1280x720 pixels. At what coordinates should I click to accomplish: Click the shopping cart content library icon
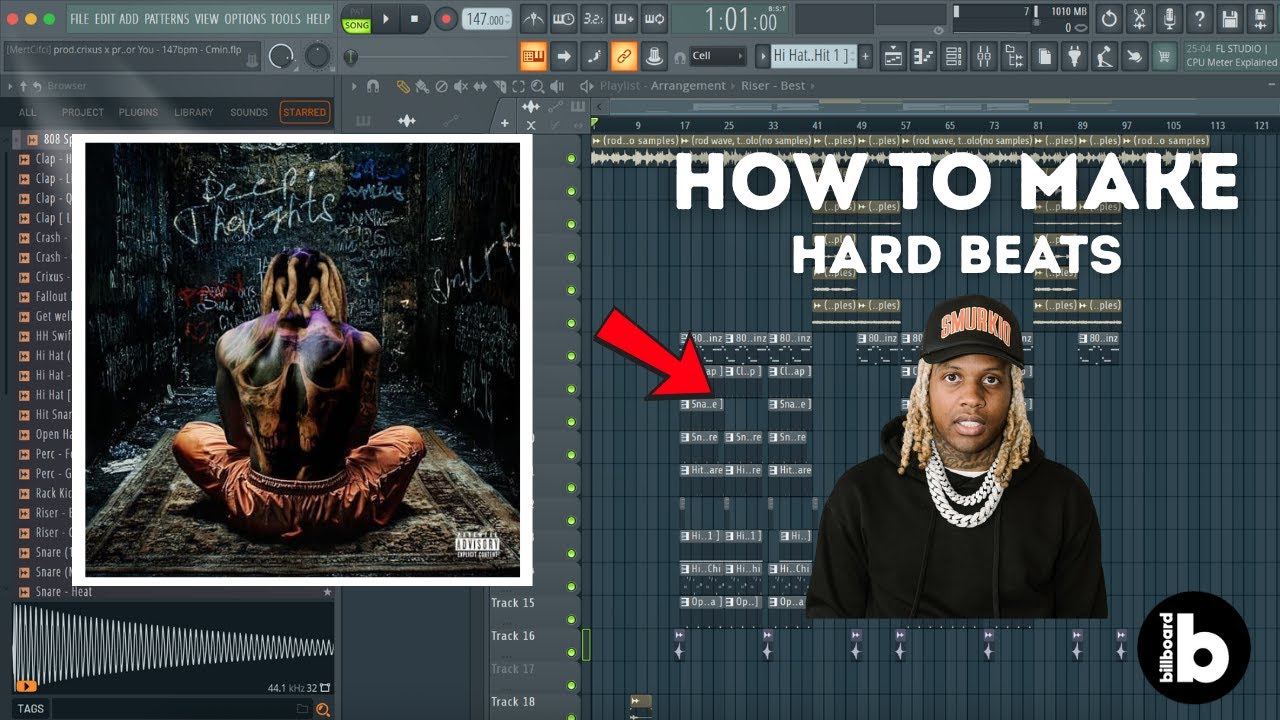(1163, 56)
